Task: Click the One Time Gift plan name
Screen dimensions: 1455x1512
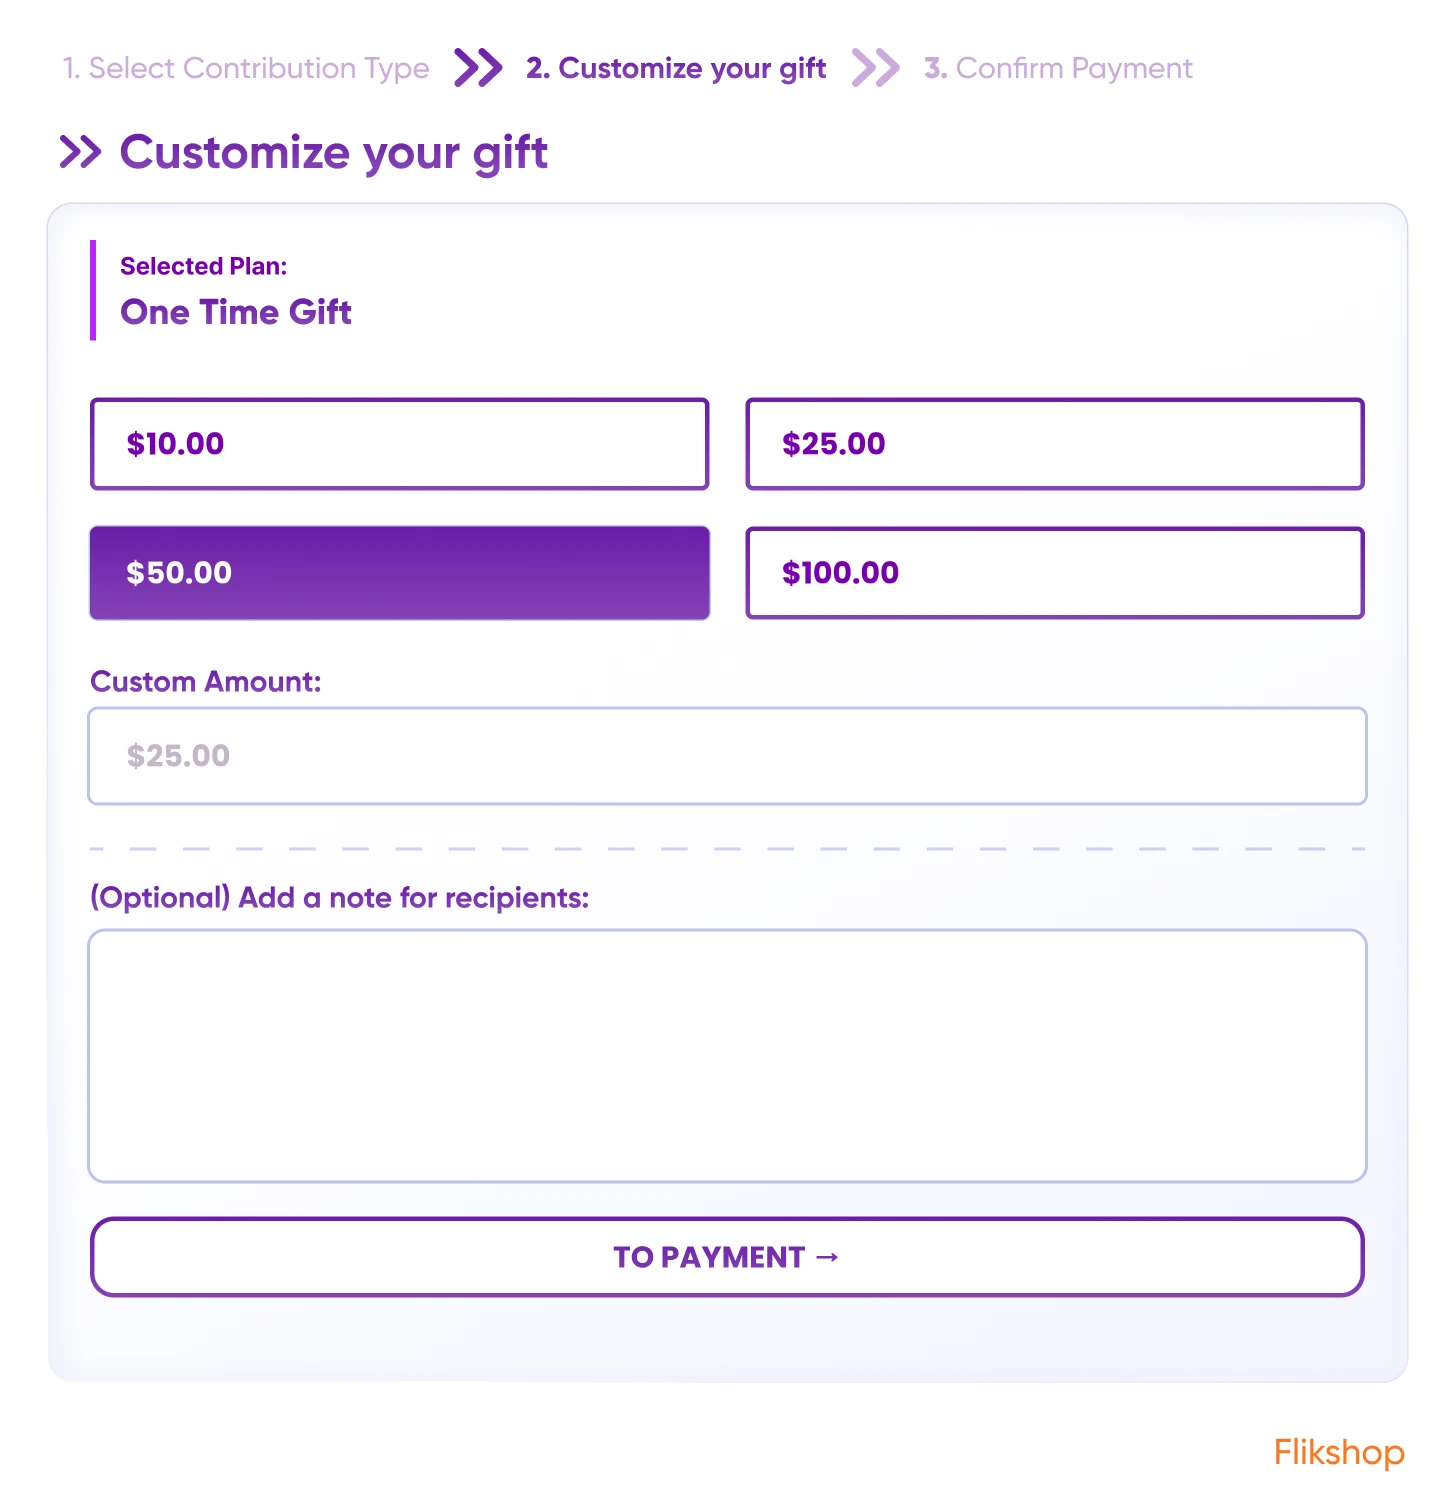Action: [236, 312]
